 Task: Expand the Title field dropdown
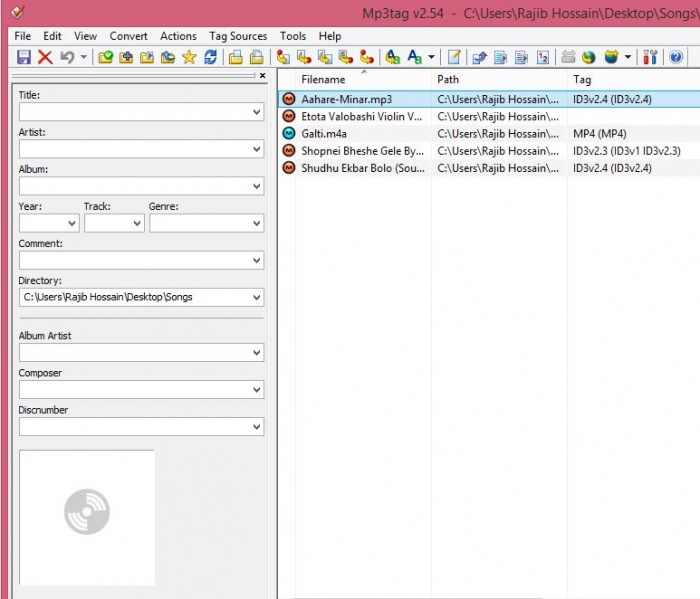[x=257, y=112]
